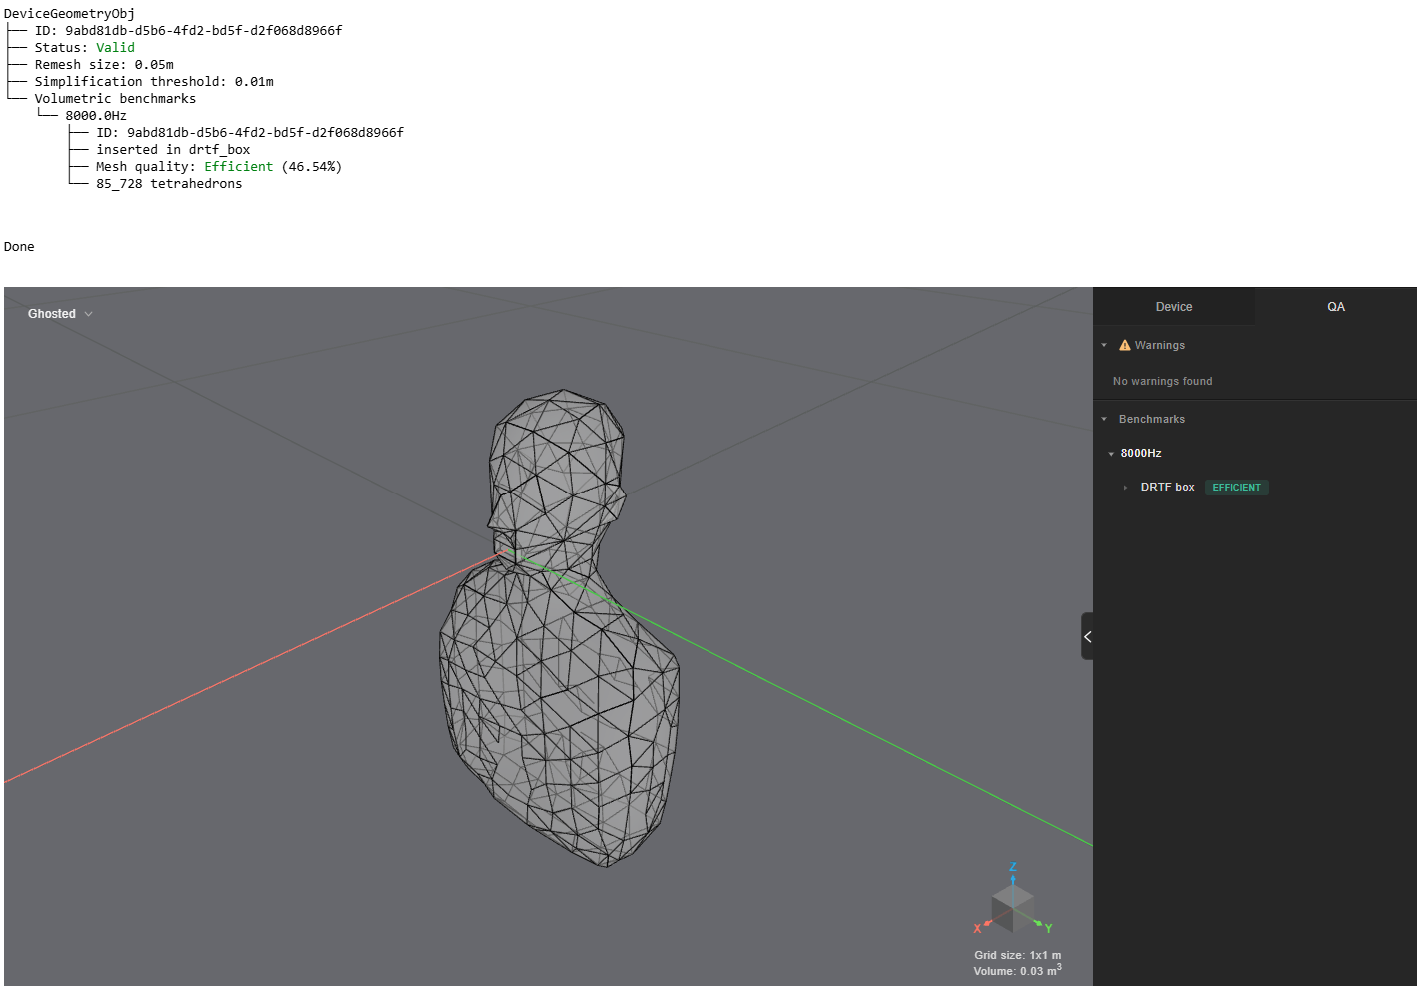Click the '8000.0Hz' tree output line
1422x990 pixels.
96,115
